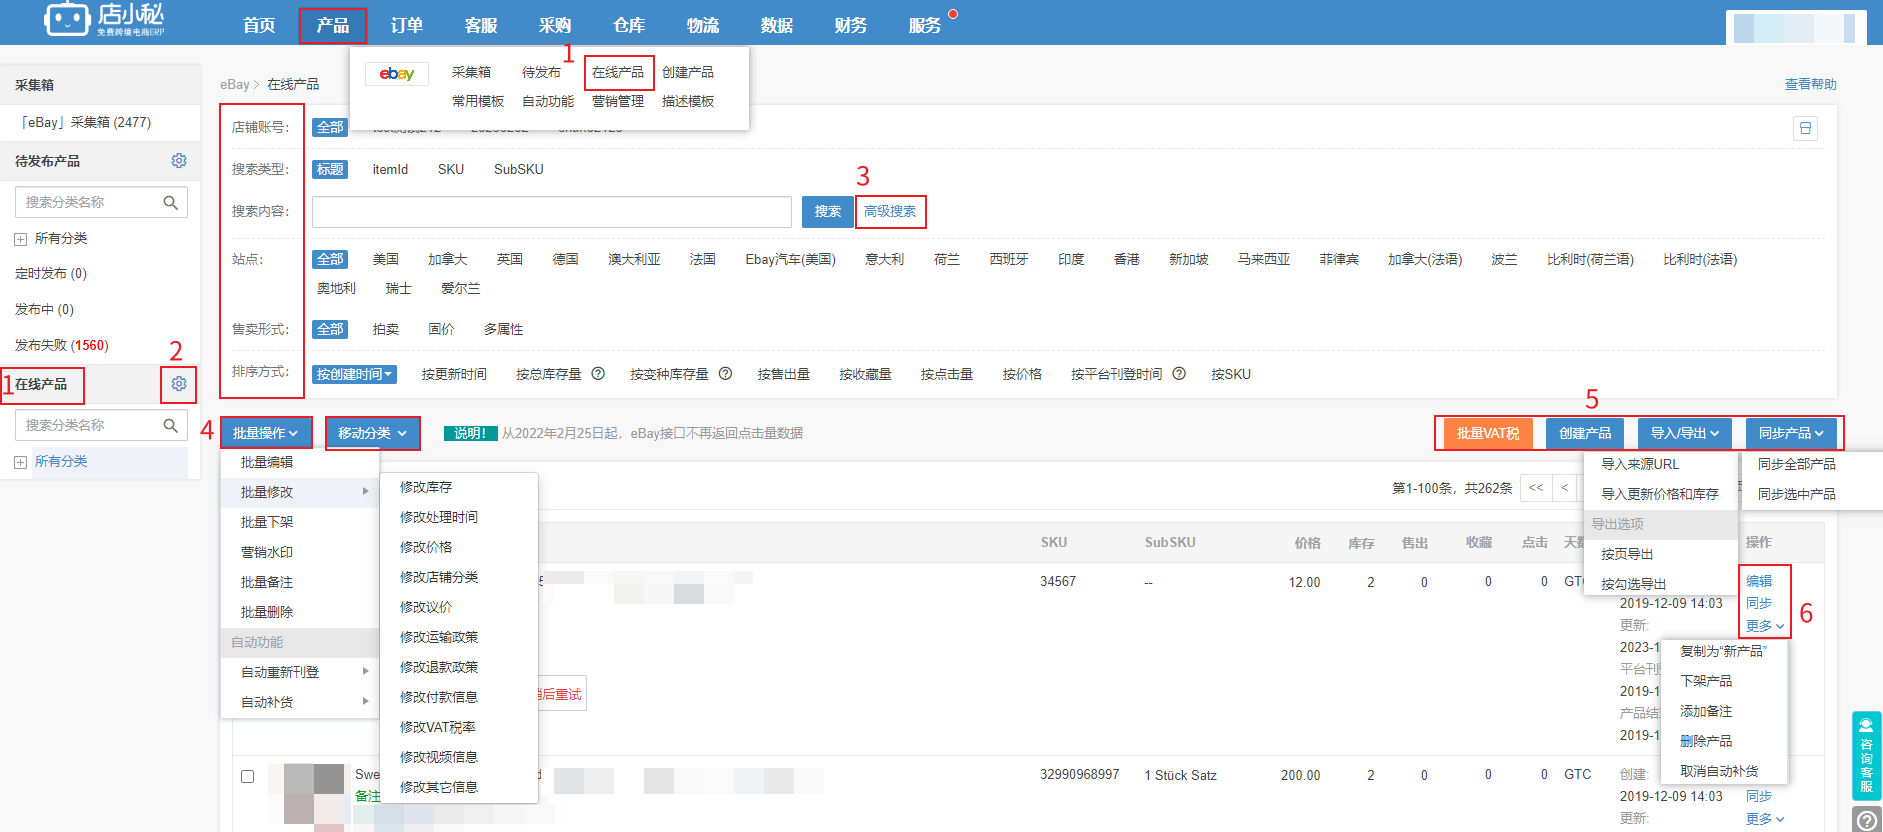Open the 订单 top navigation tab
Screen dimensions: 1883x832
(x=407, y=25)
